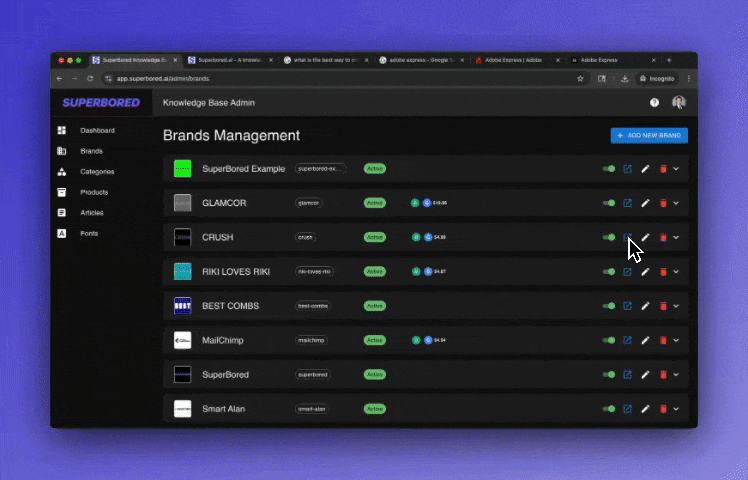Toggle active switch for SuperBored Example
The height and width of the screenshot is (480, 748).
click(609, 169)
